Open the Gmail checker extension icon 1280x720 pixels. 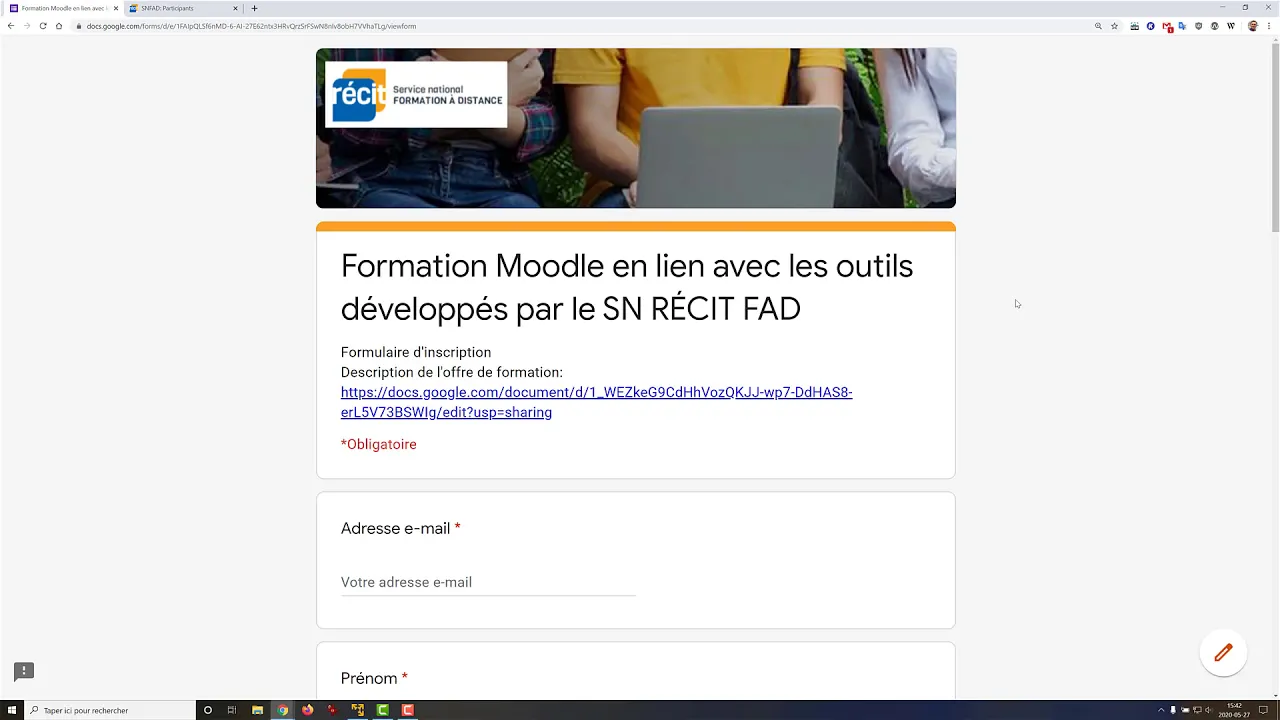click(1167, 27)
